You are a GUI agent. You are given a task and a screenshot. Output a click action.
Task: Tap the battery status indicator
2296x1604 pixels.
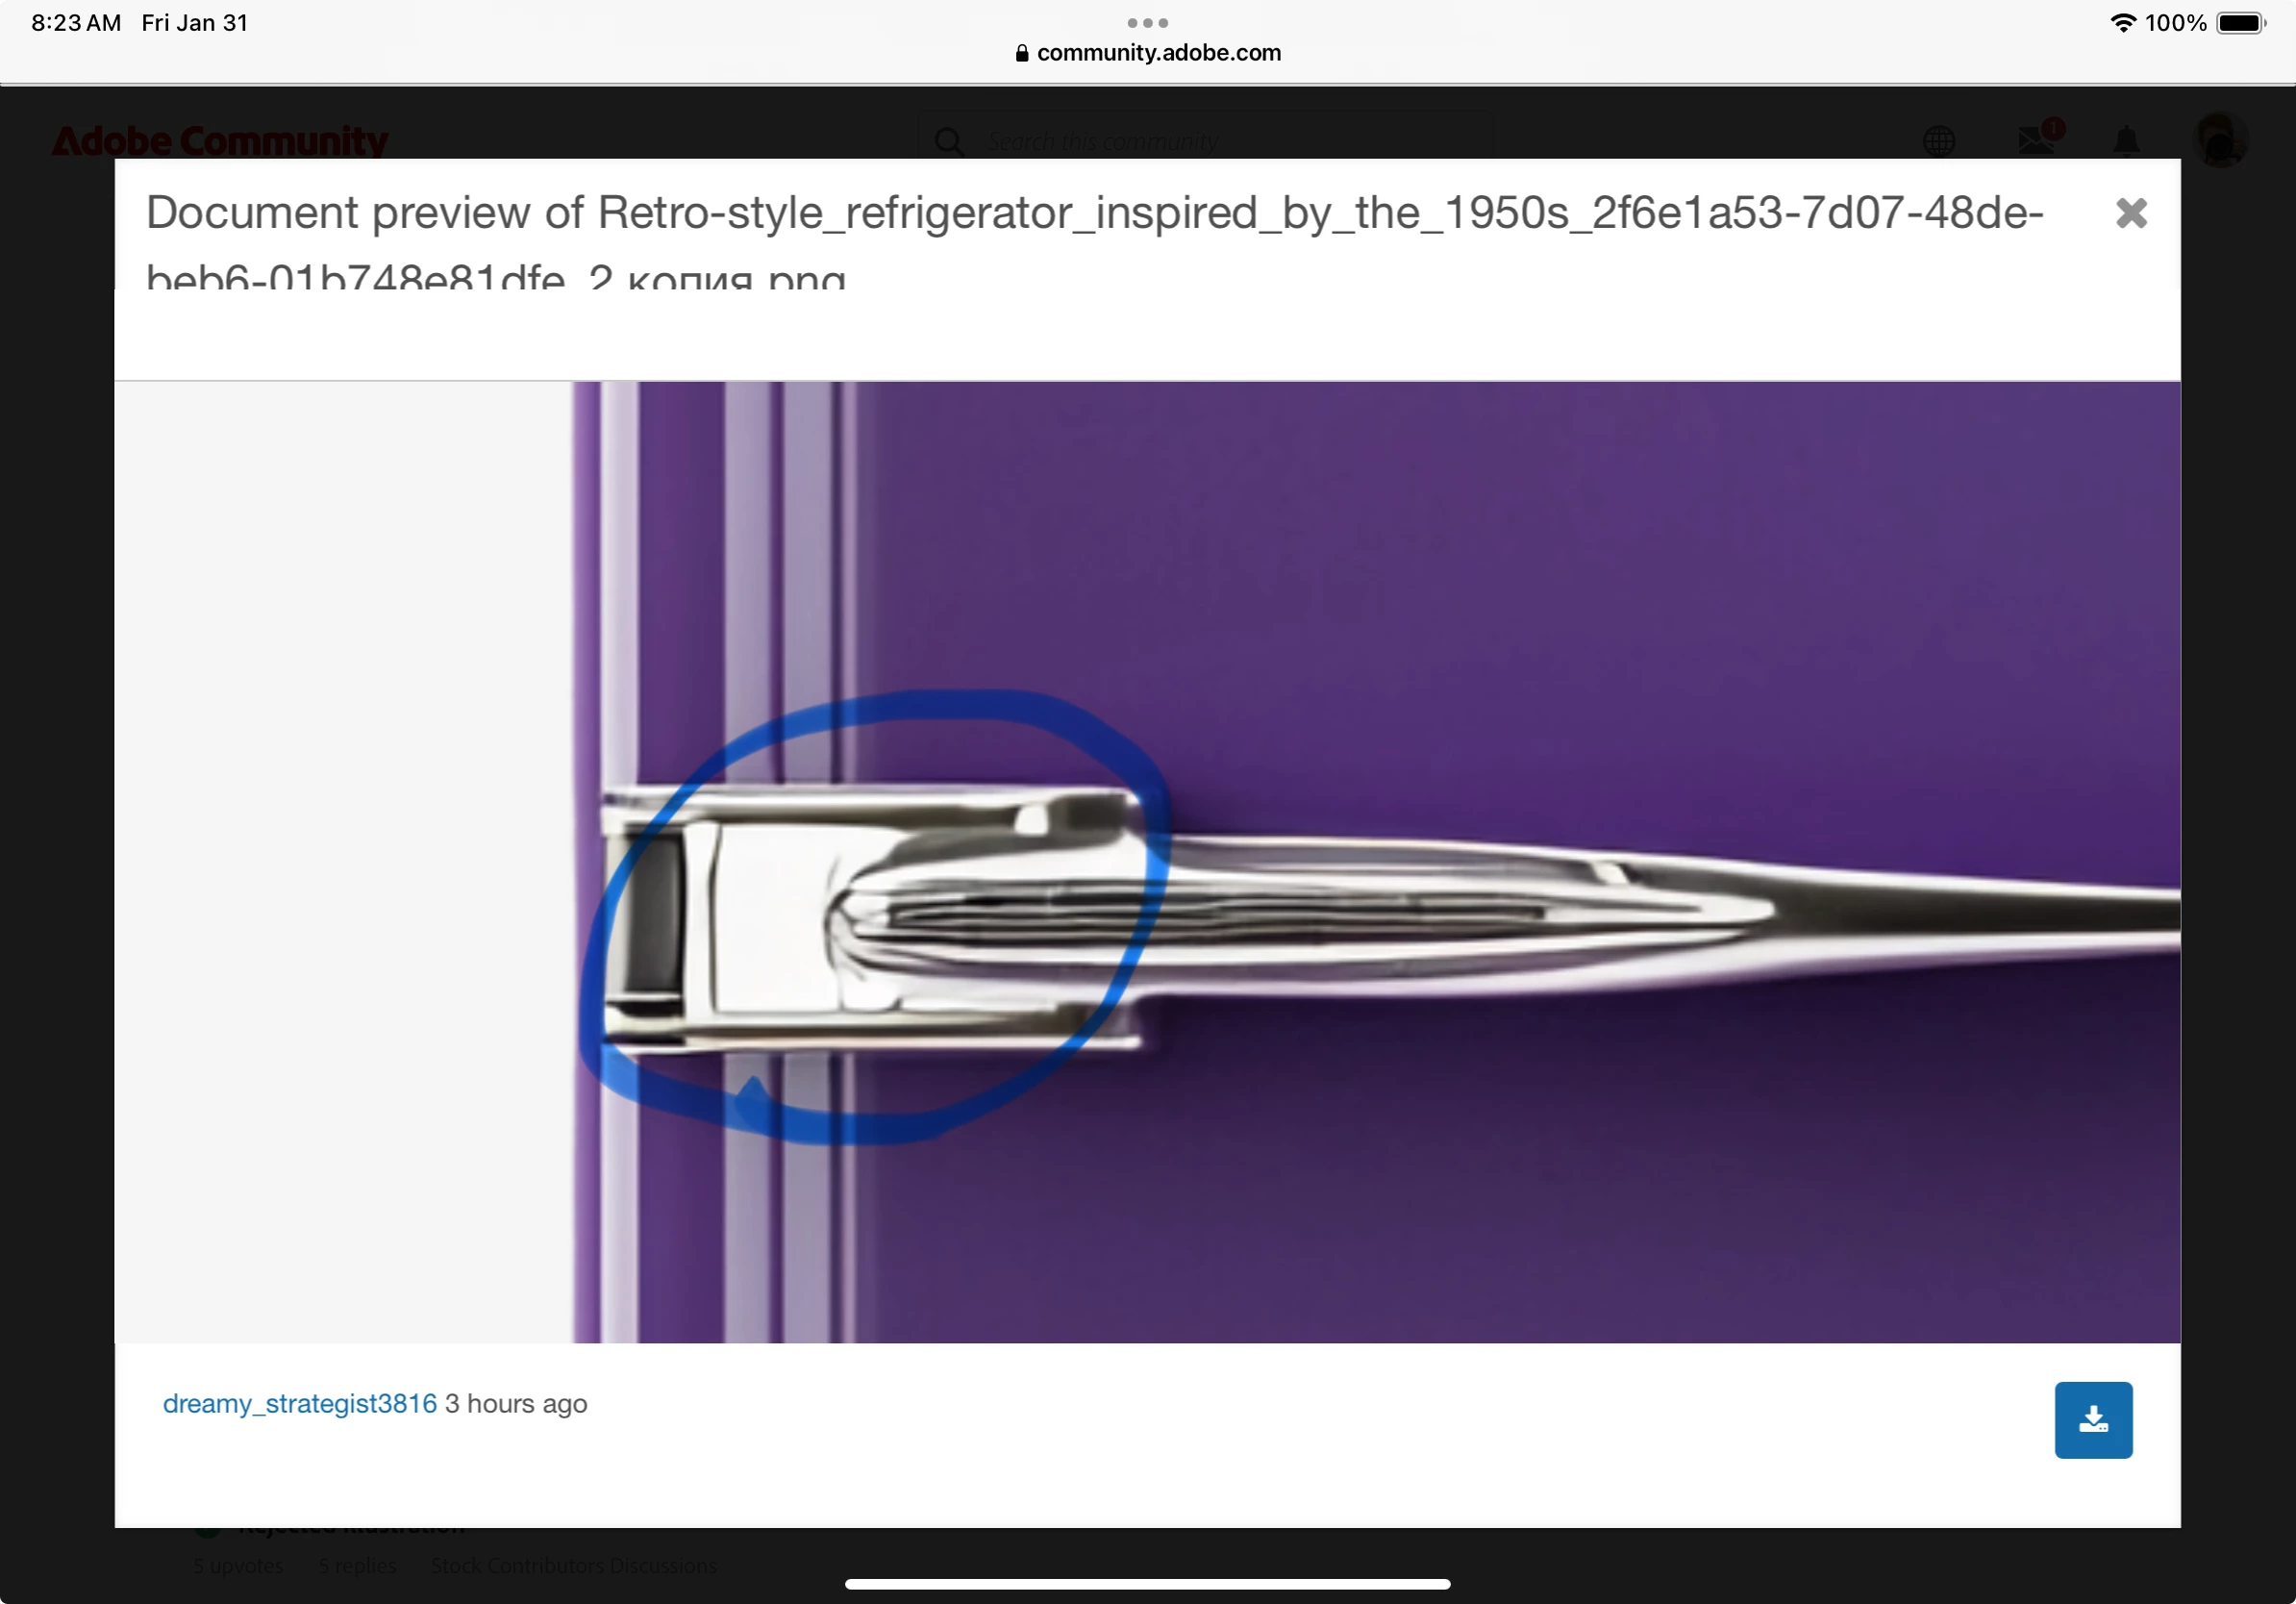tap(2241, 22)
